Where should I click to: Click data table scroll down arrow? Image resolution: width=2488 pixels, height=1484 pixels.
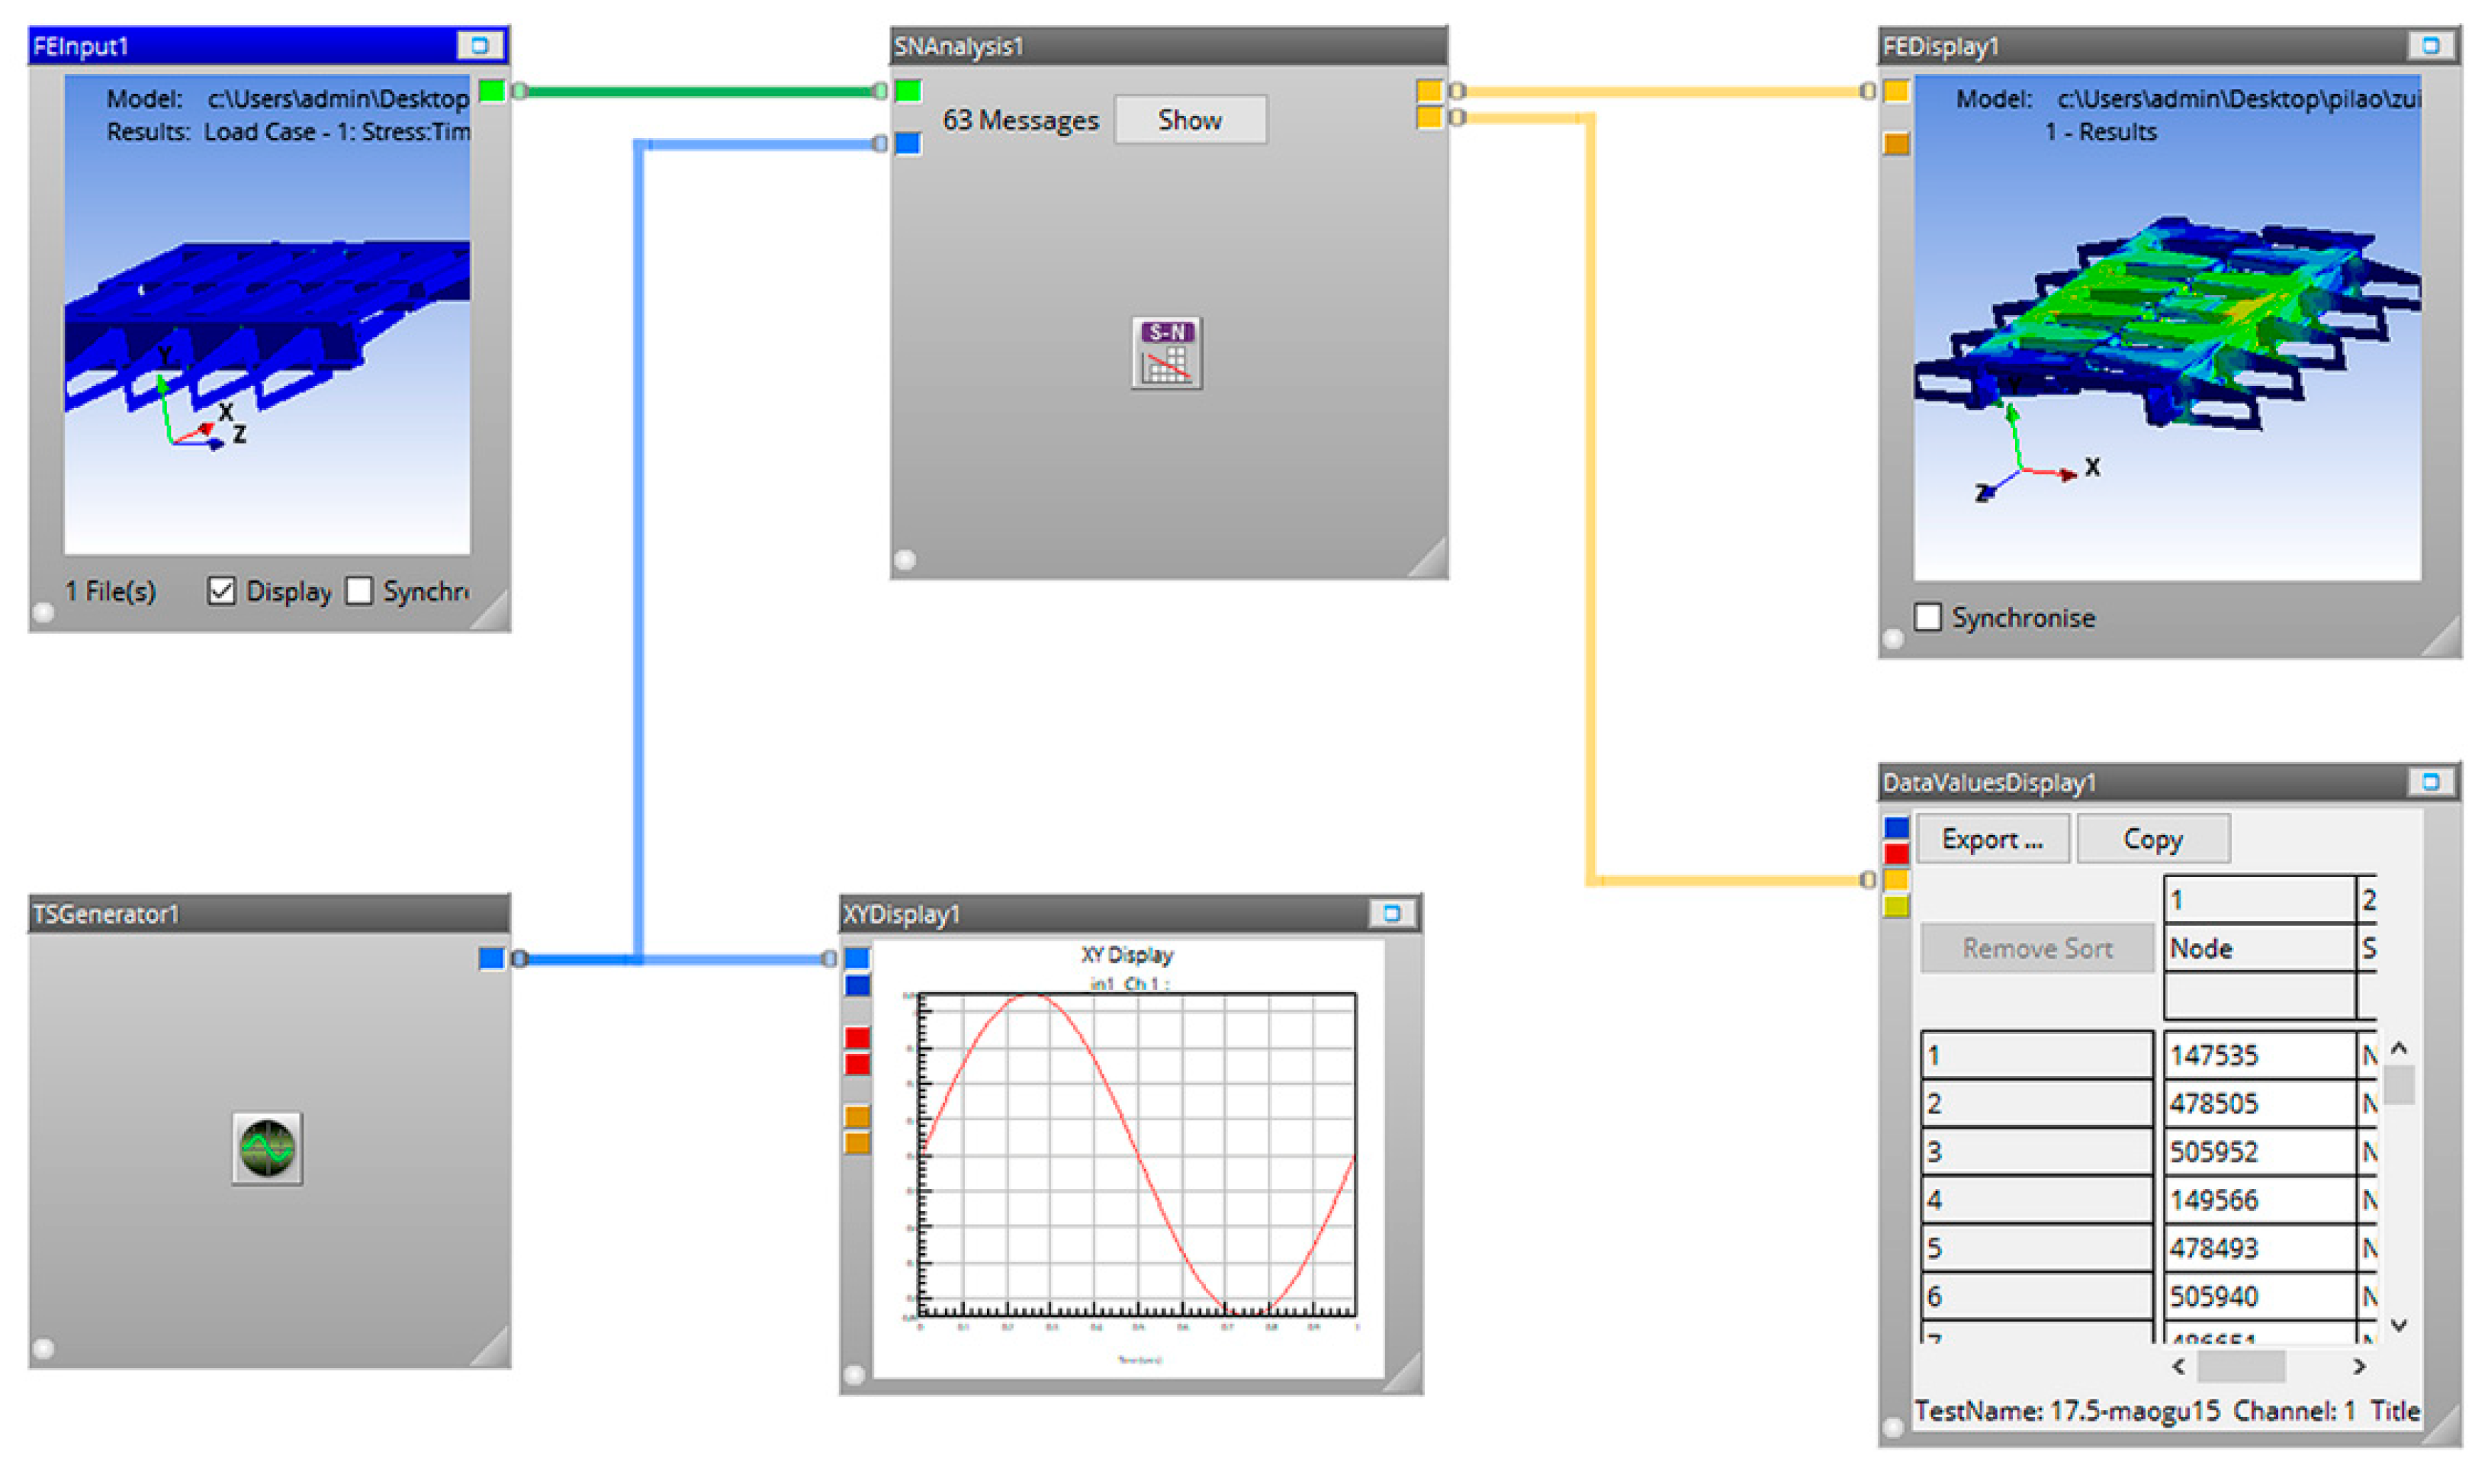(2399, 1325)
